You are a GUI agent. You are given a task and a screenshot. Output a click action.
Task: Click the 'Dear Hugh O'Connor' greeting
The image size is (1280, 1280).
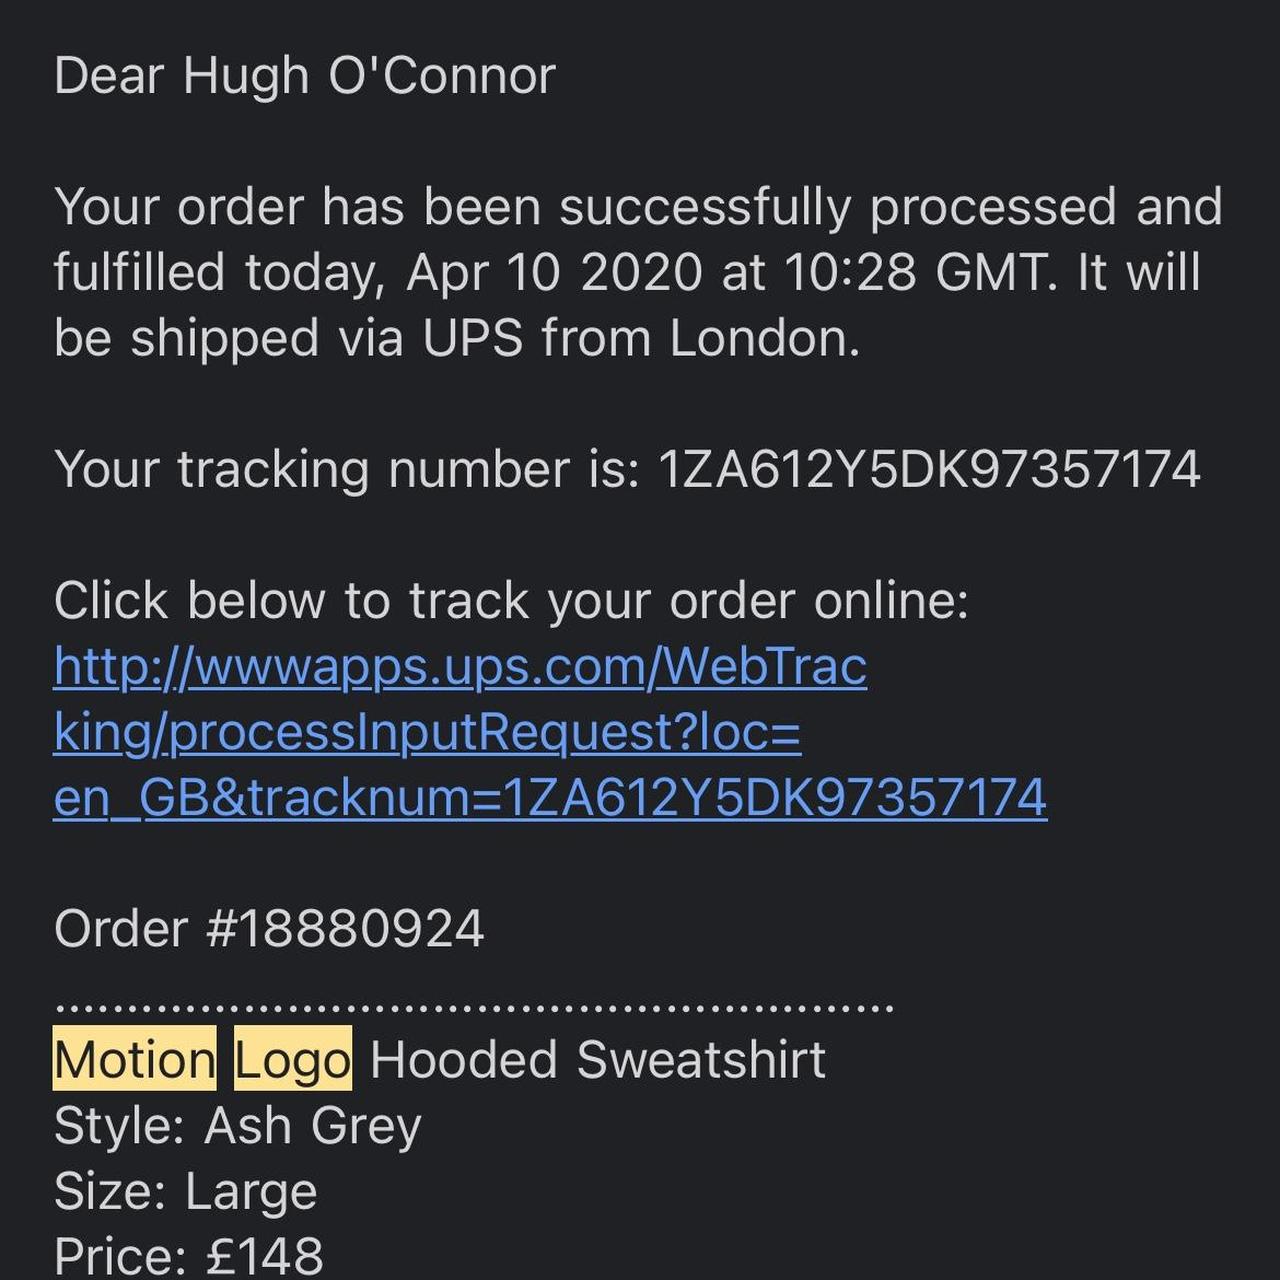point(305,76)
